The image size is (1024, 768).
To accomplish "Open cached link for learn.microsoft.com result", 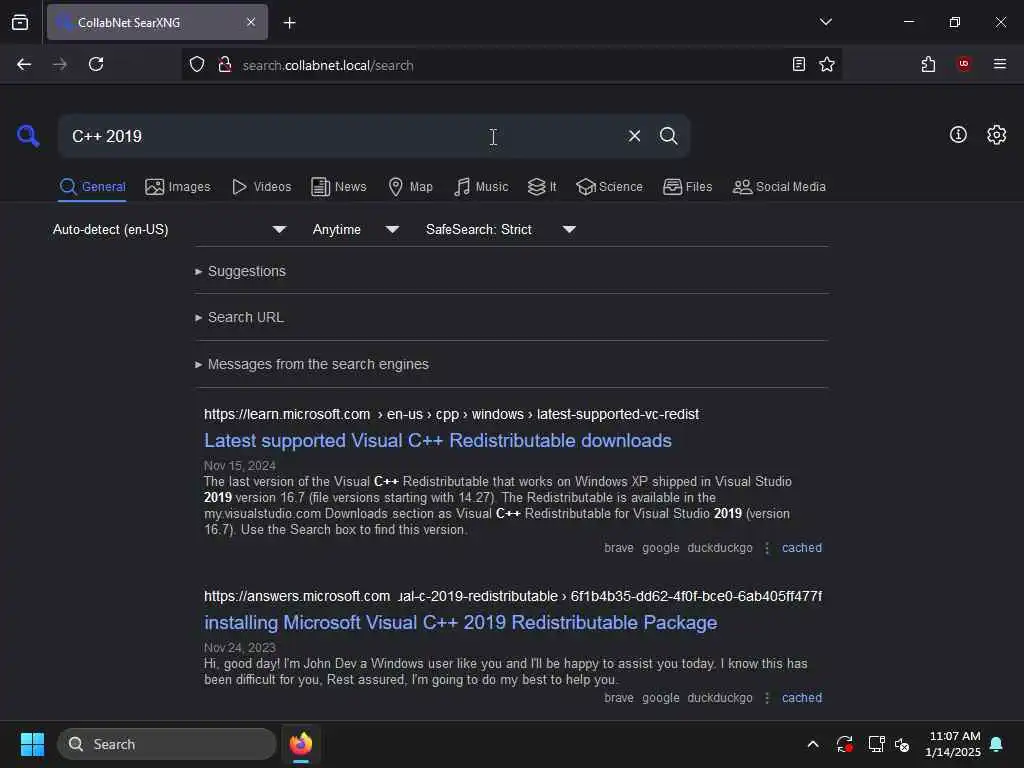I will pos(802,548).
